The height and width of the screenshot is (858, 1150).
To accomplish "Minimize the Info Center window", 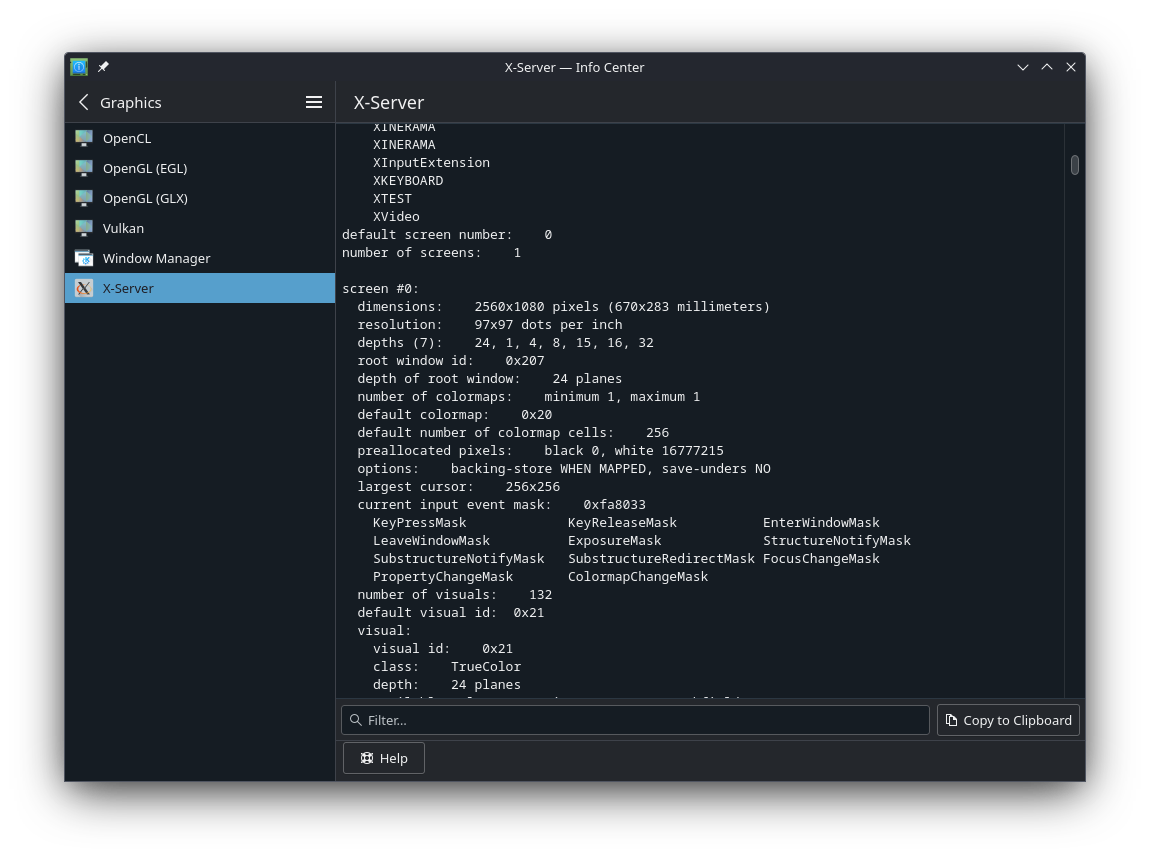I will pyautogui.click(x=1022, y=67).
